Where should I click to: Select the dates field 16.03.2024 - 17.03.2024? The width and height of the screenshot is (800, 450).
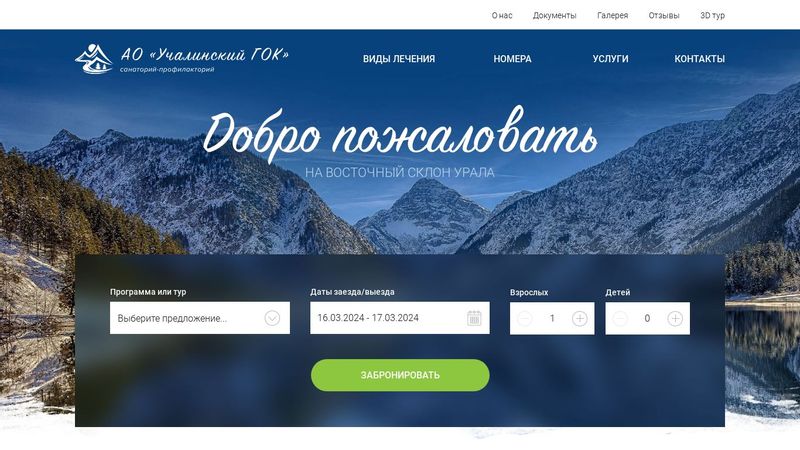coord(399,318)
